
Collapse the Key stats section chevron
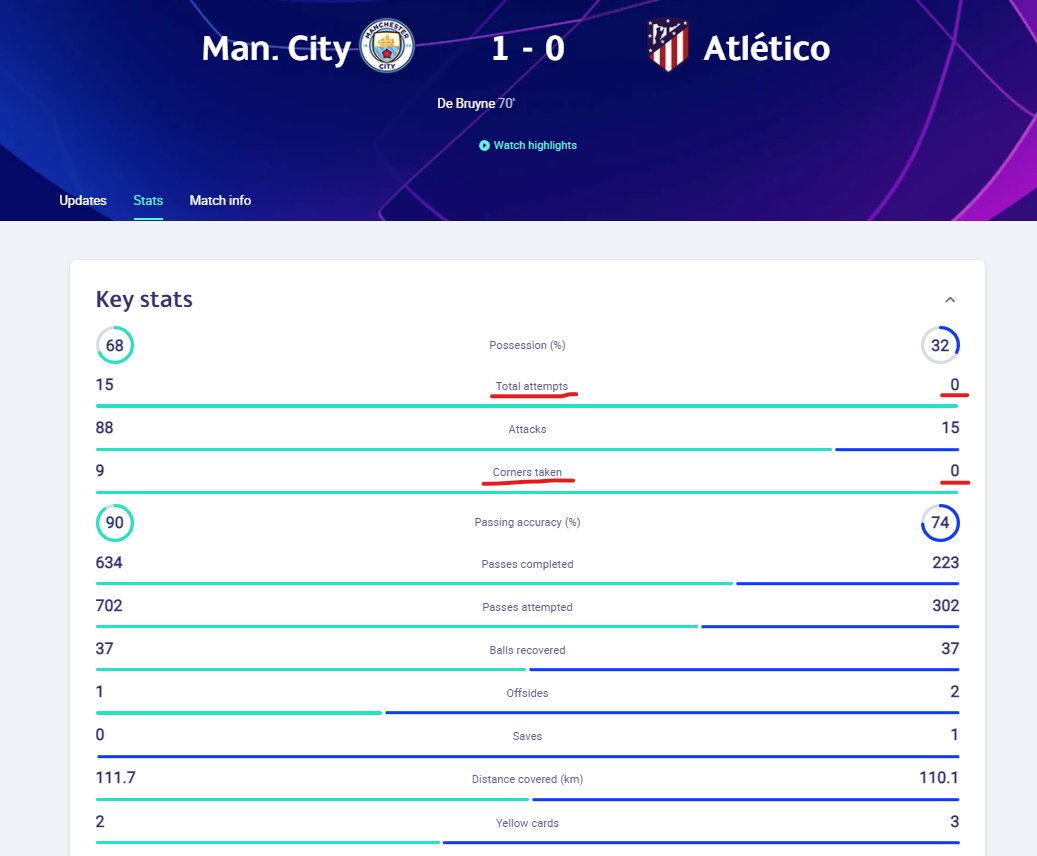click(950, 299)
